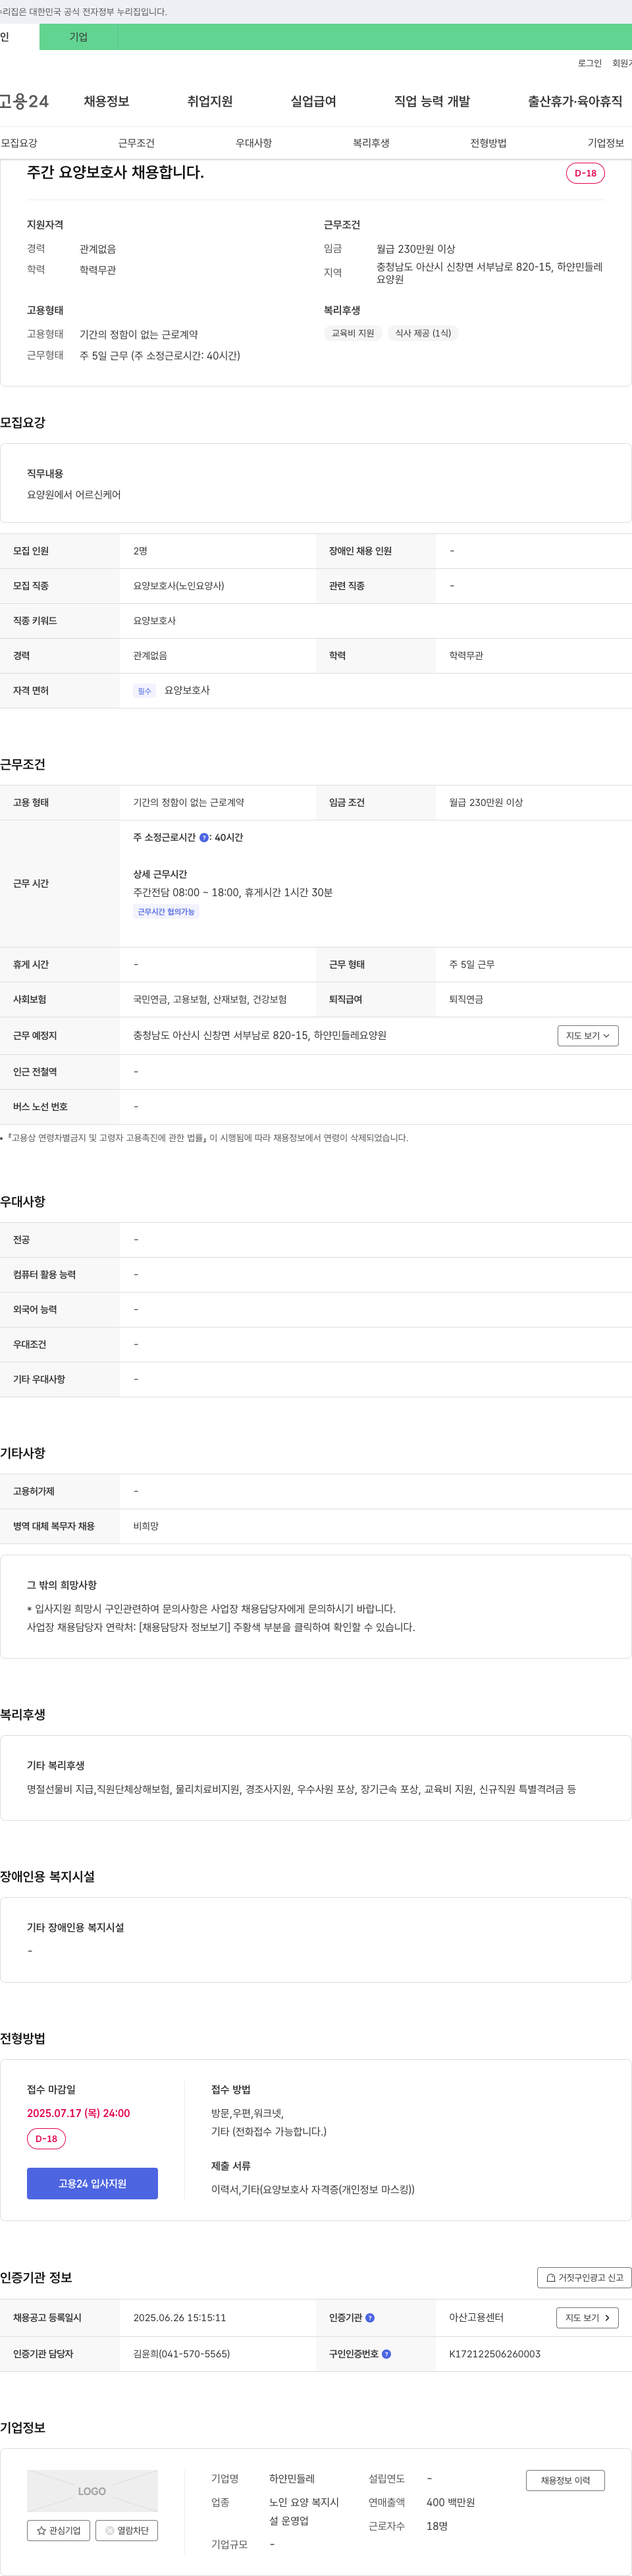The height and width of the screenshot is (2576, 632).
Task: Open the 출산휴가·육아휴직 menu
Action: [575, 101]
